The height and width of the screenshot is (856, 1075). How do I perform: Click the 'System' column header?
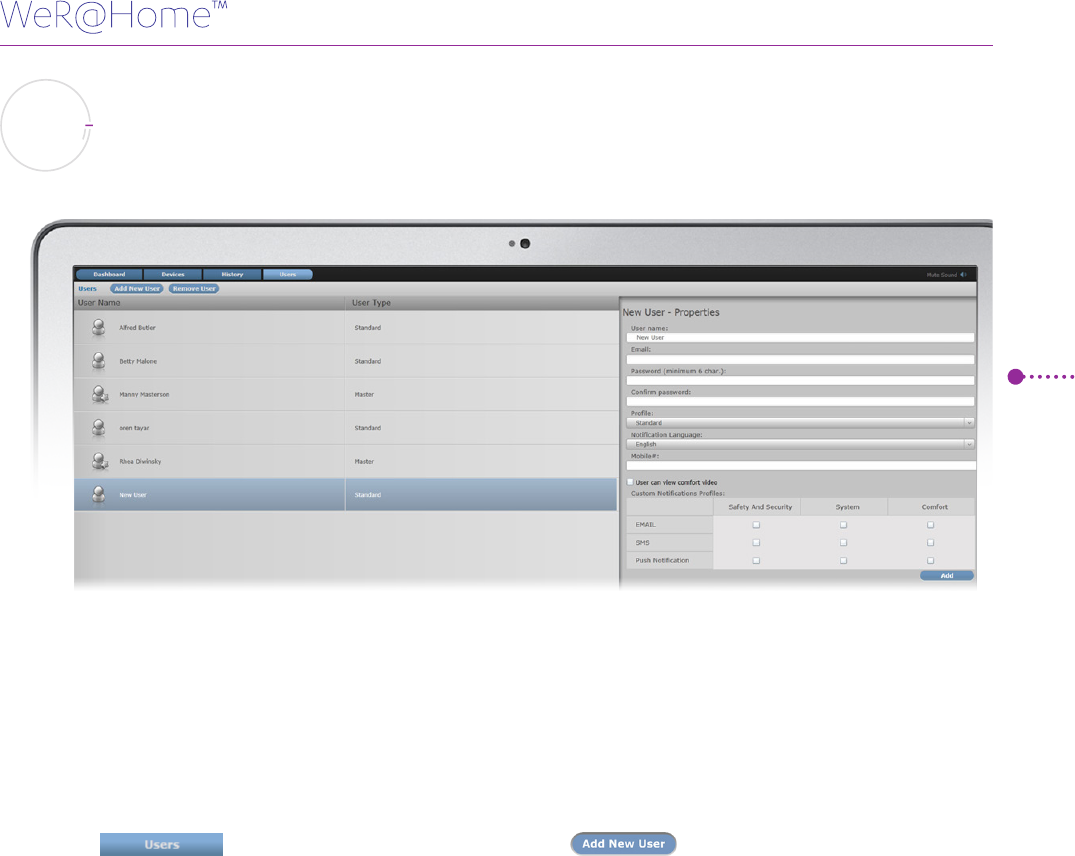pyautogui.click(x=847, y=507)
